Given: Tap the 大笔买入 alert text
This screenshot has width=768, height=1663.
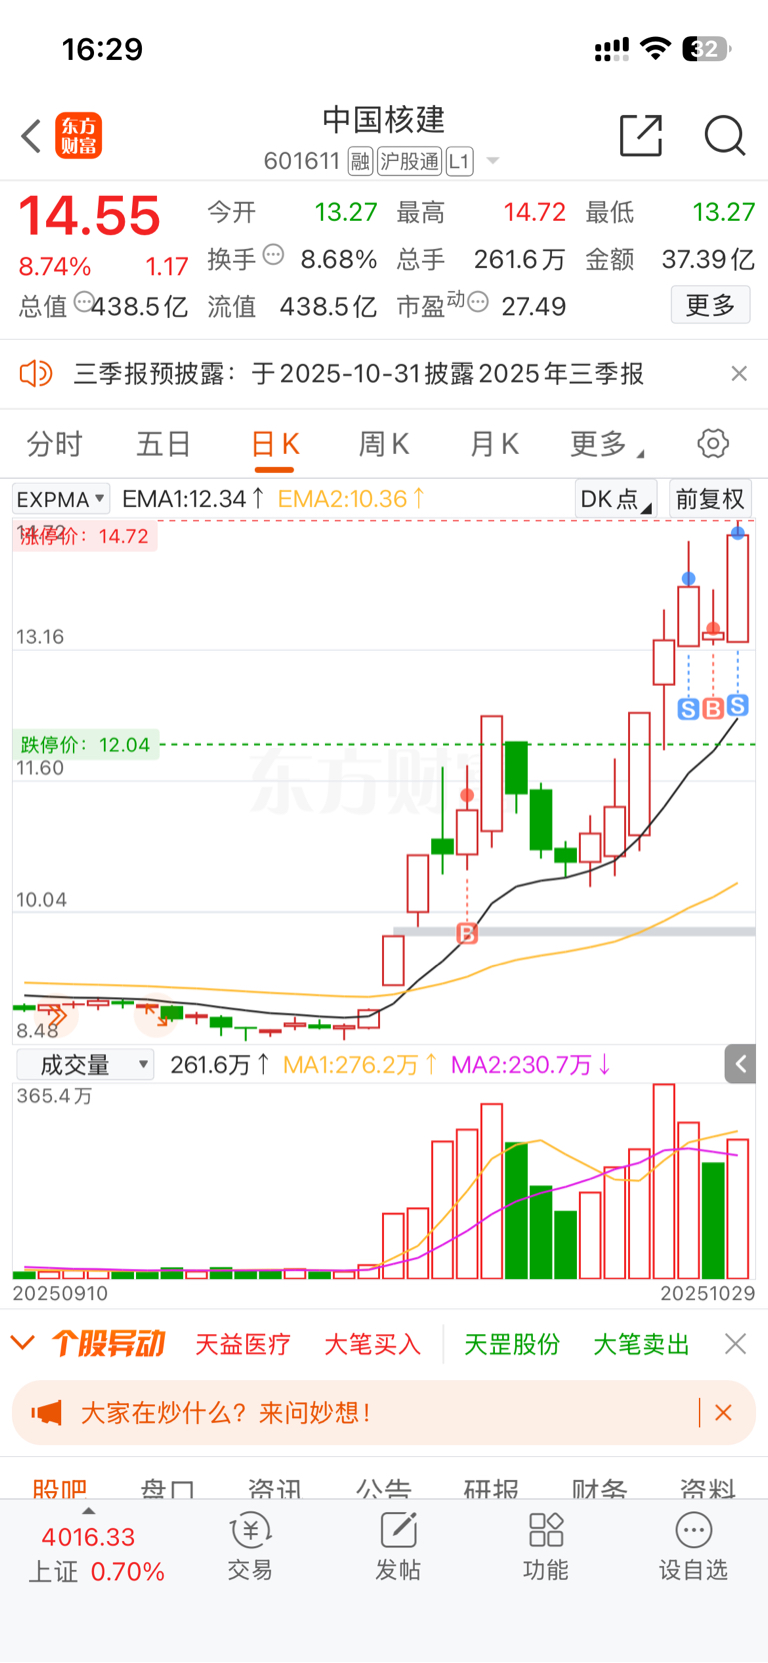Looking at the screenshot, I should point(372,1344).
